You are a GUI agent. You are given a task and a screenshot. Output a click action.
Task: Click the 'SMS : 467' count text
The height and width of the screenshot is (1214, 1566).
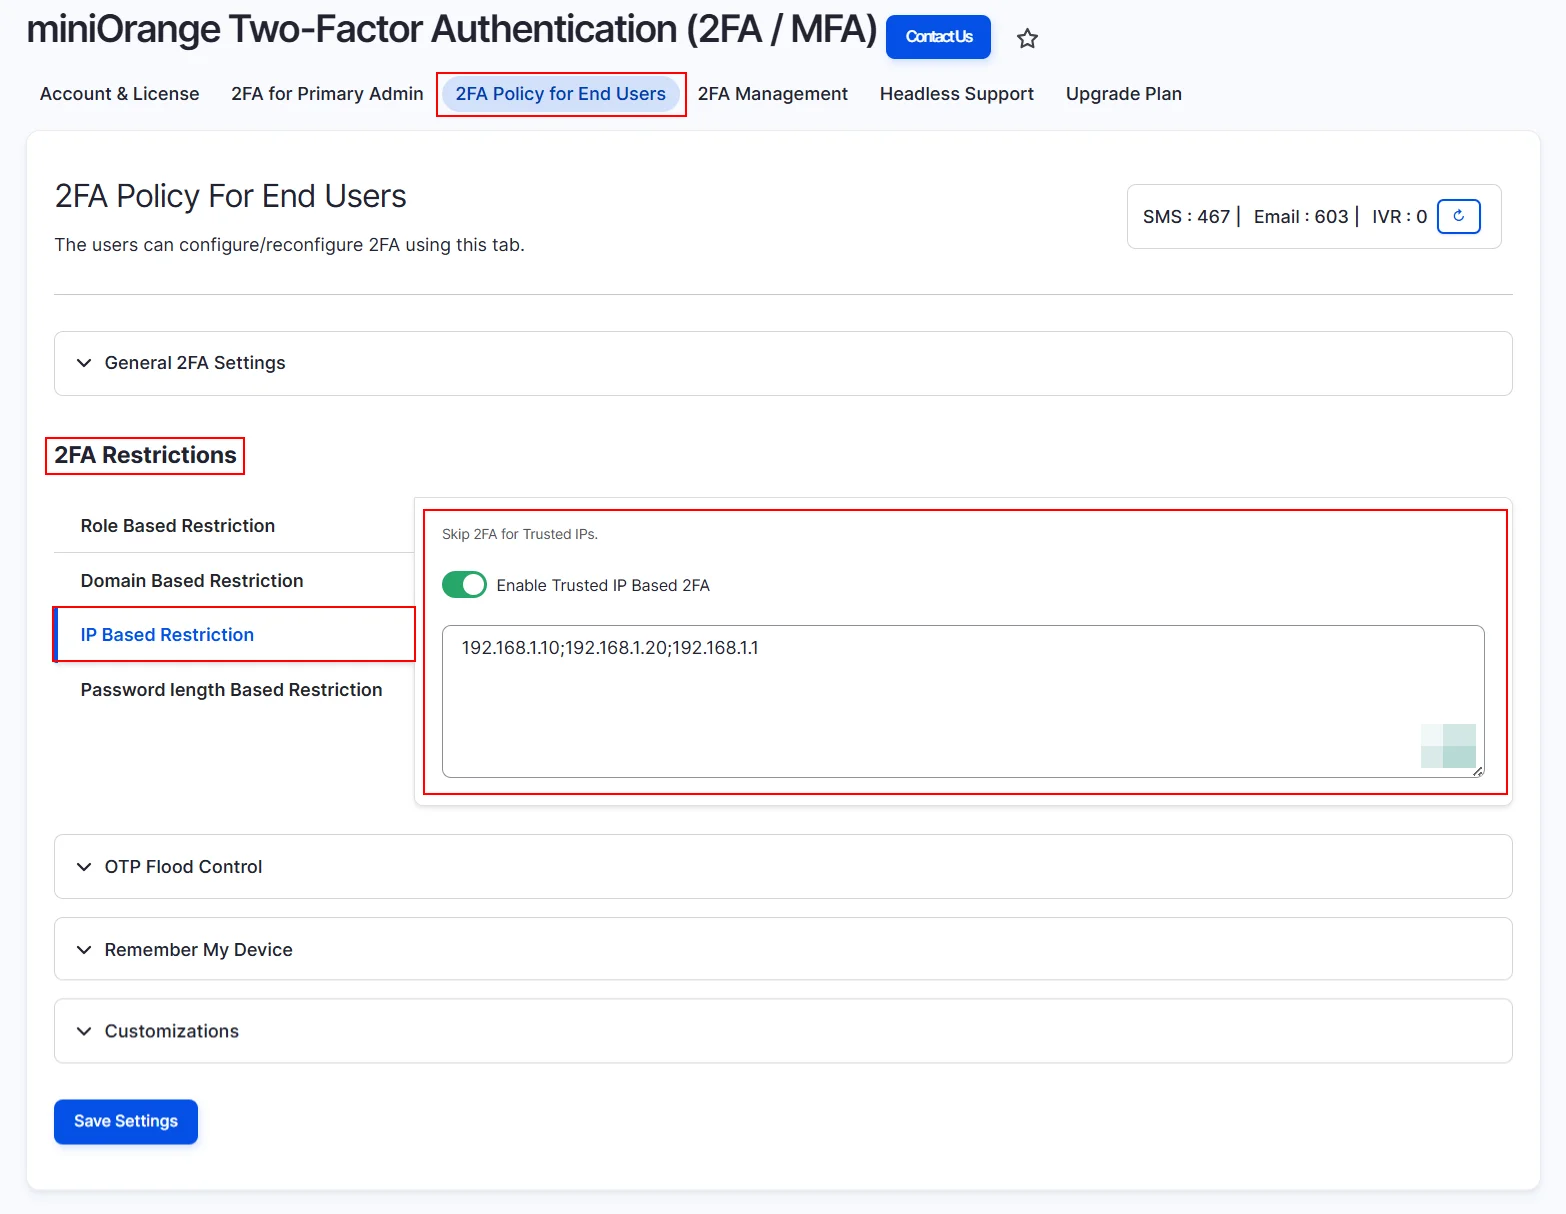click(1186, 217)
